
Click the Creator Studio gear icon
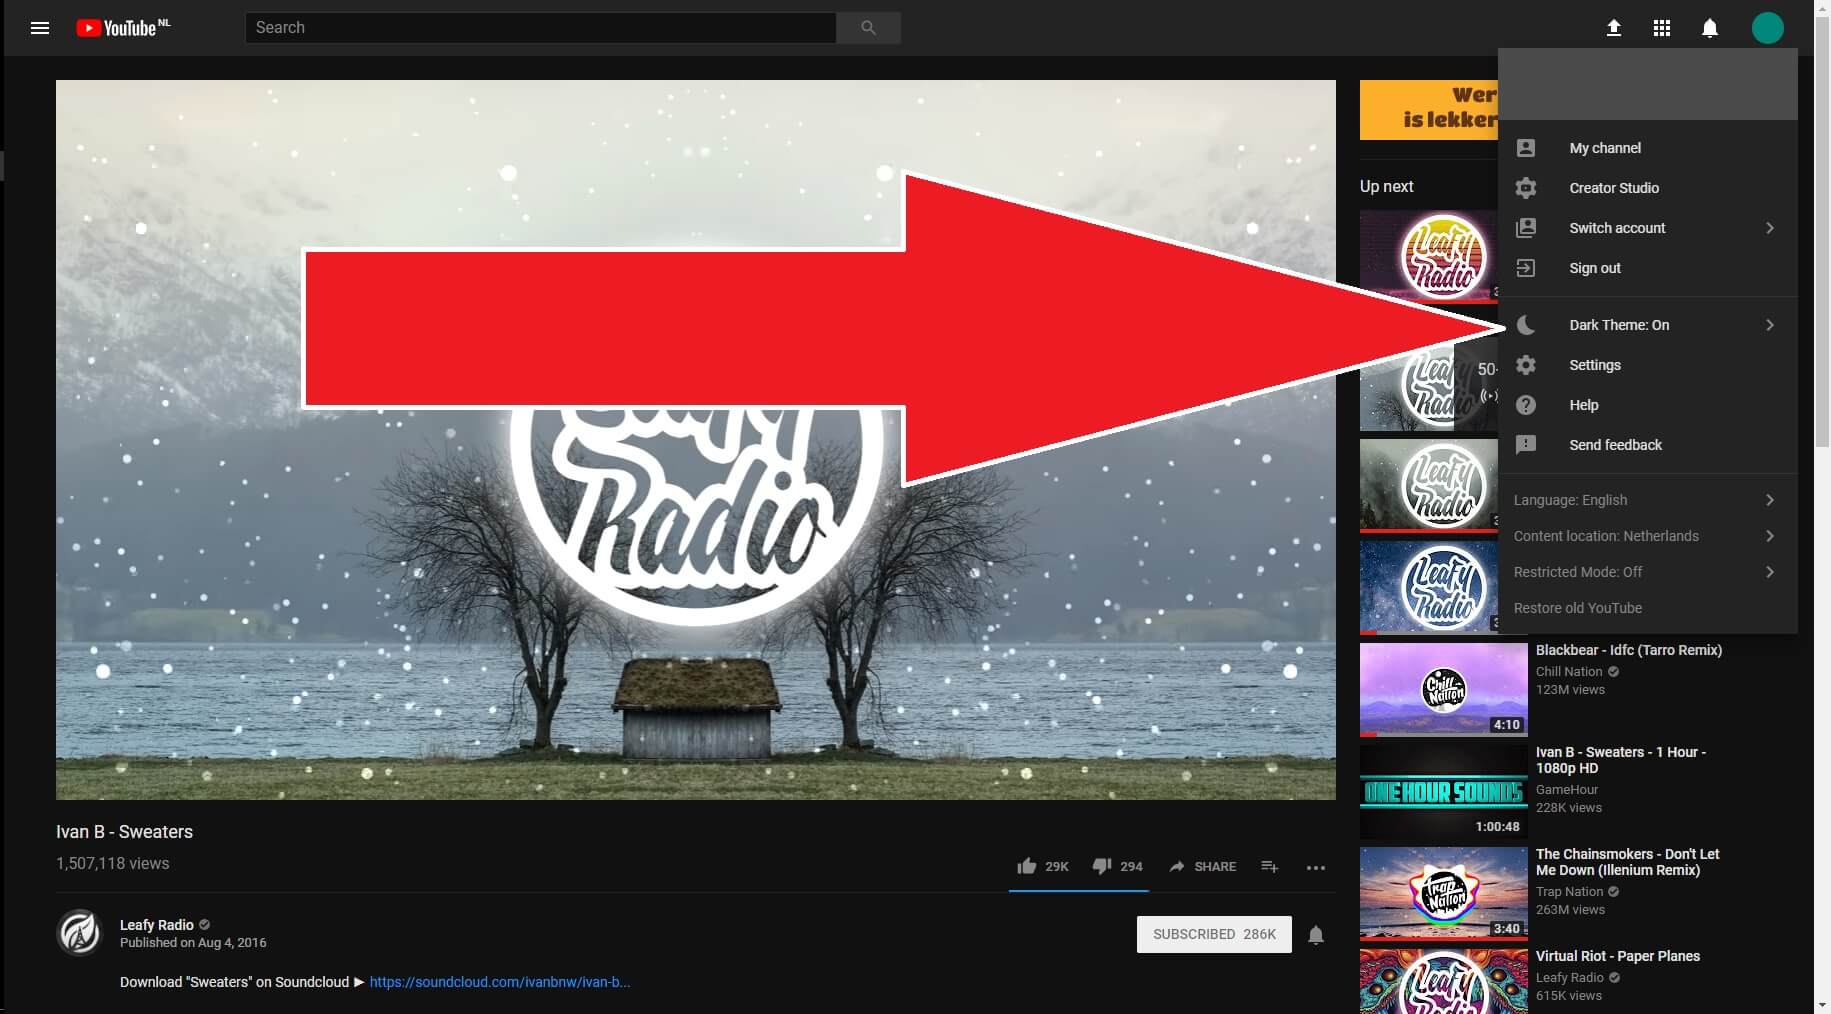coord(1526,188)
